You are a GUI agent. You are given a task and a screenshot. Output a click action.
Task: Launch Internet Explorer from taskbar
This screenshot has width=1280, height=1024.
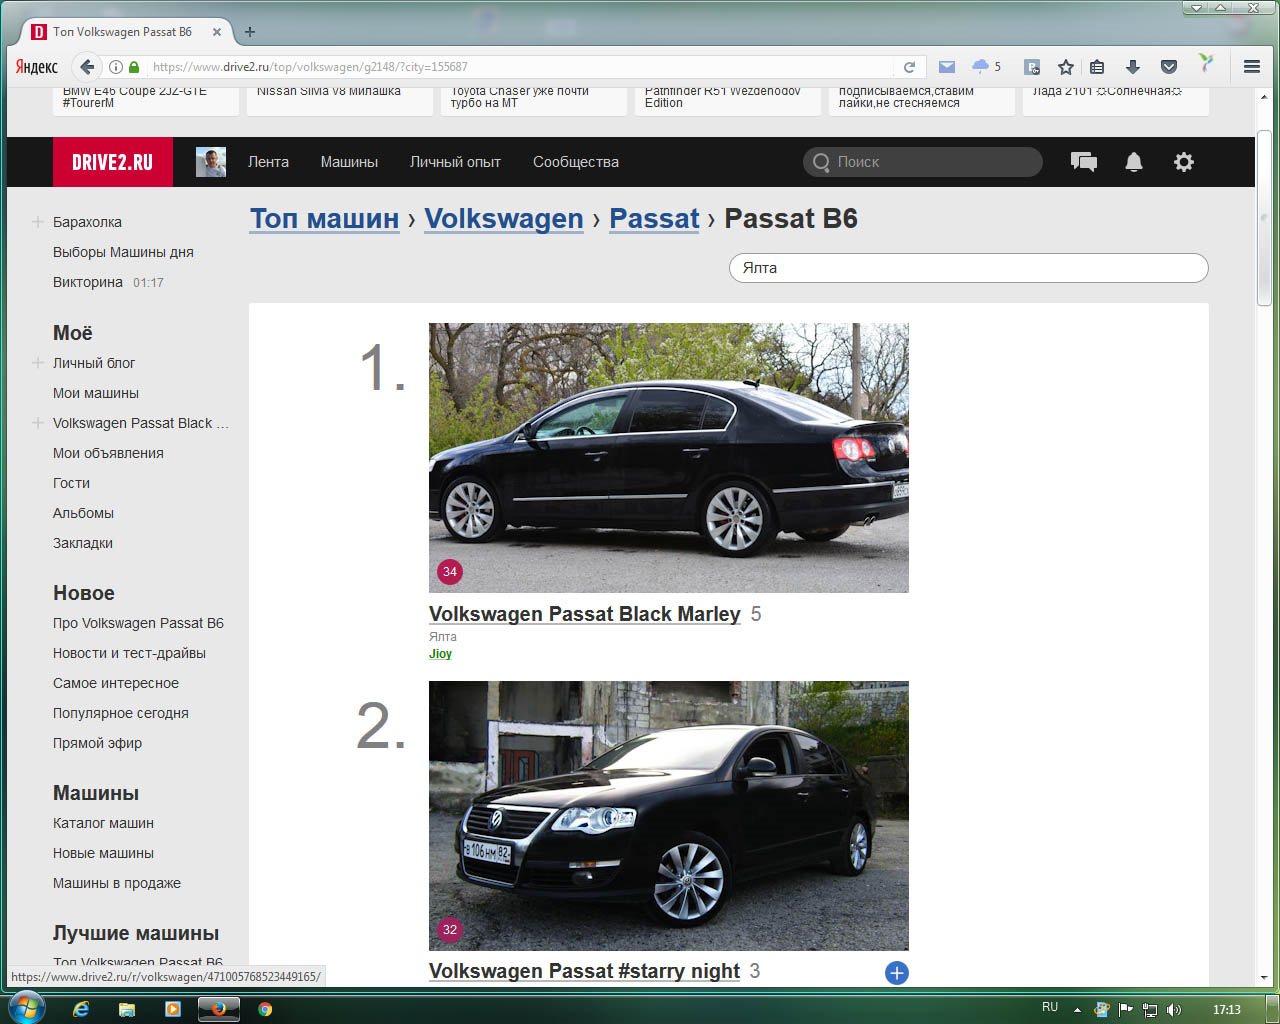(x=81, y=1009)
